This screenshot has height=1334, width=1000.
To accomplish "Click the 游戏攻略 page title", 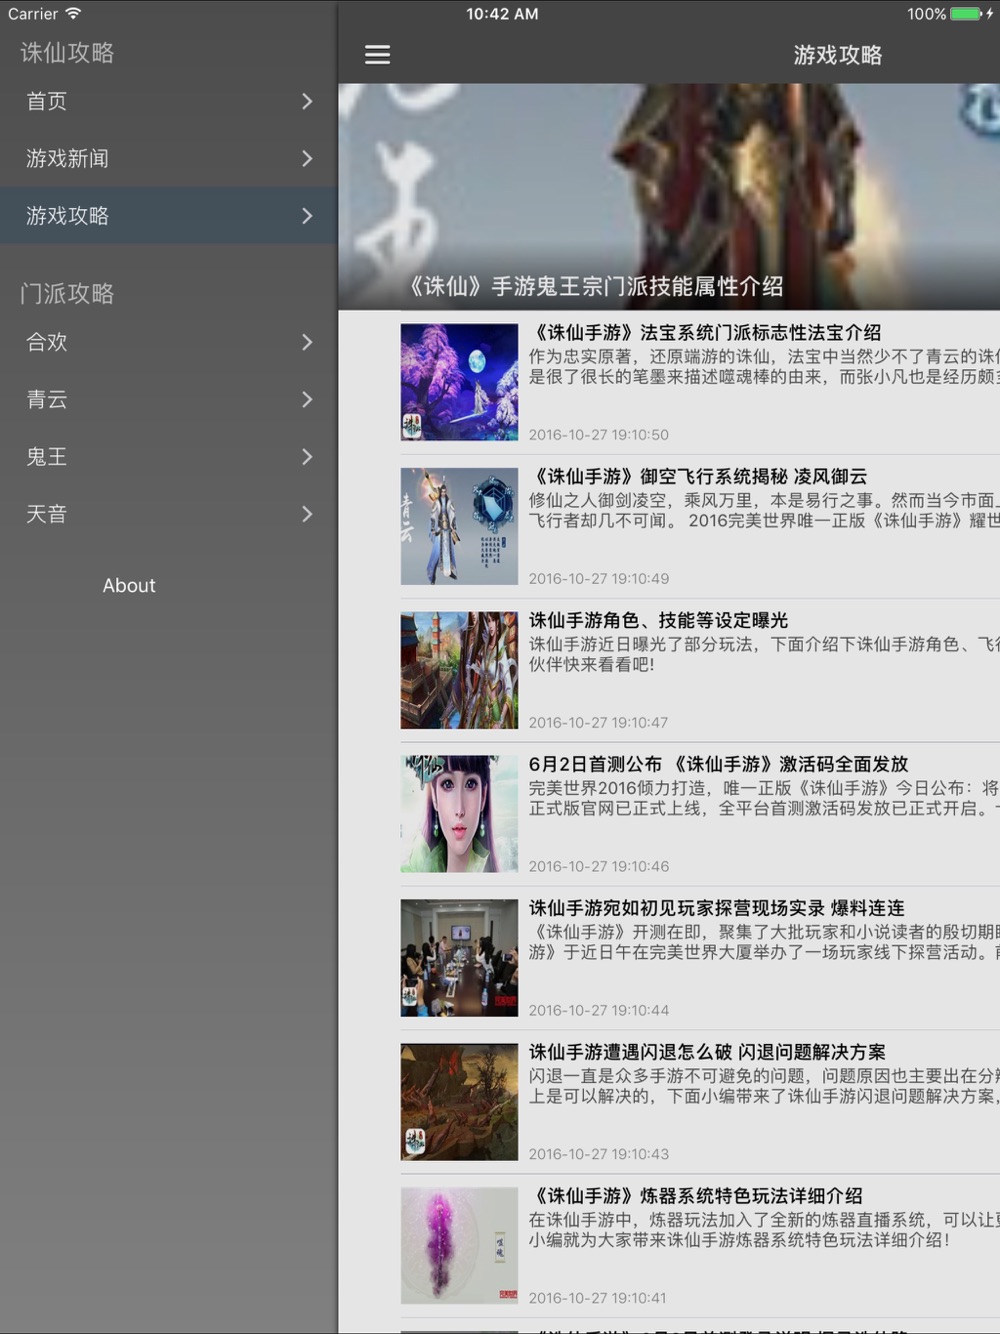I will pyautogui.click(x=838, y=56).
